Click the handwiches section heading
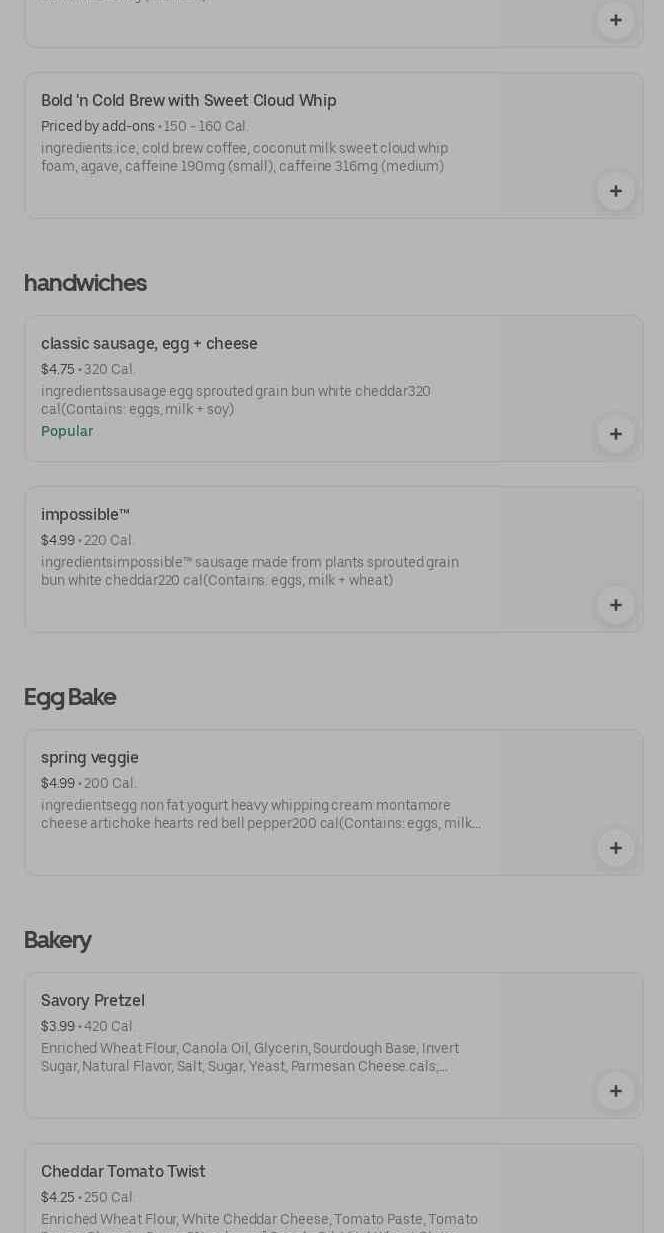The width and height of the screenshot is (664, 1233). (x=85, y=283)
